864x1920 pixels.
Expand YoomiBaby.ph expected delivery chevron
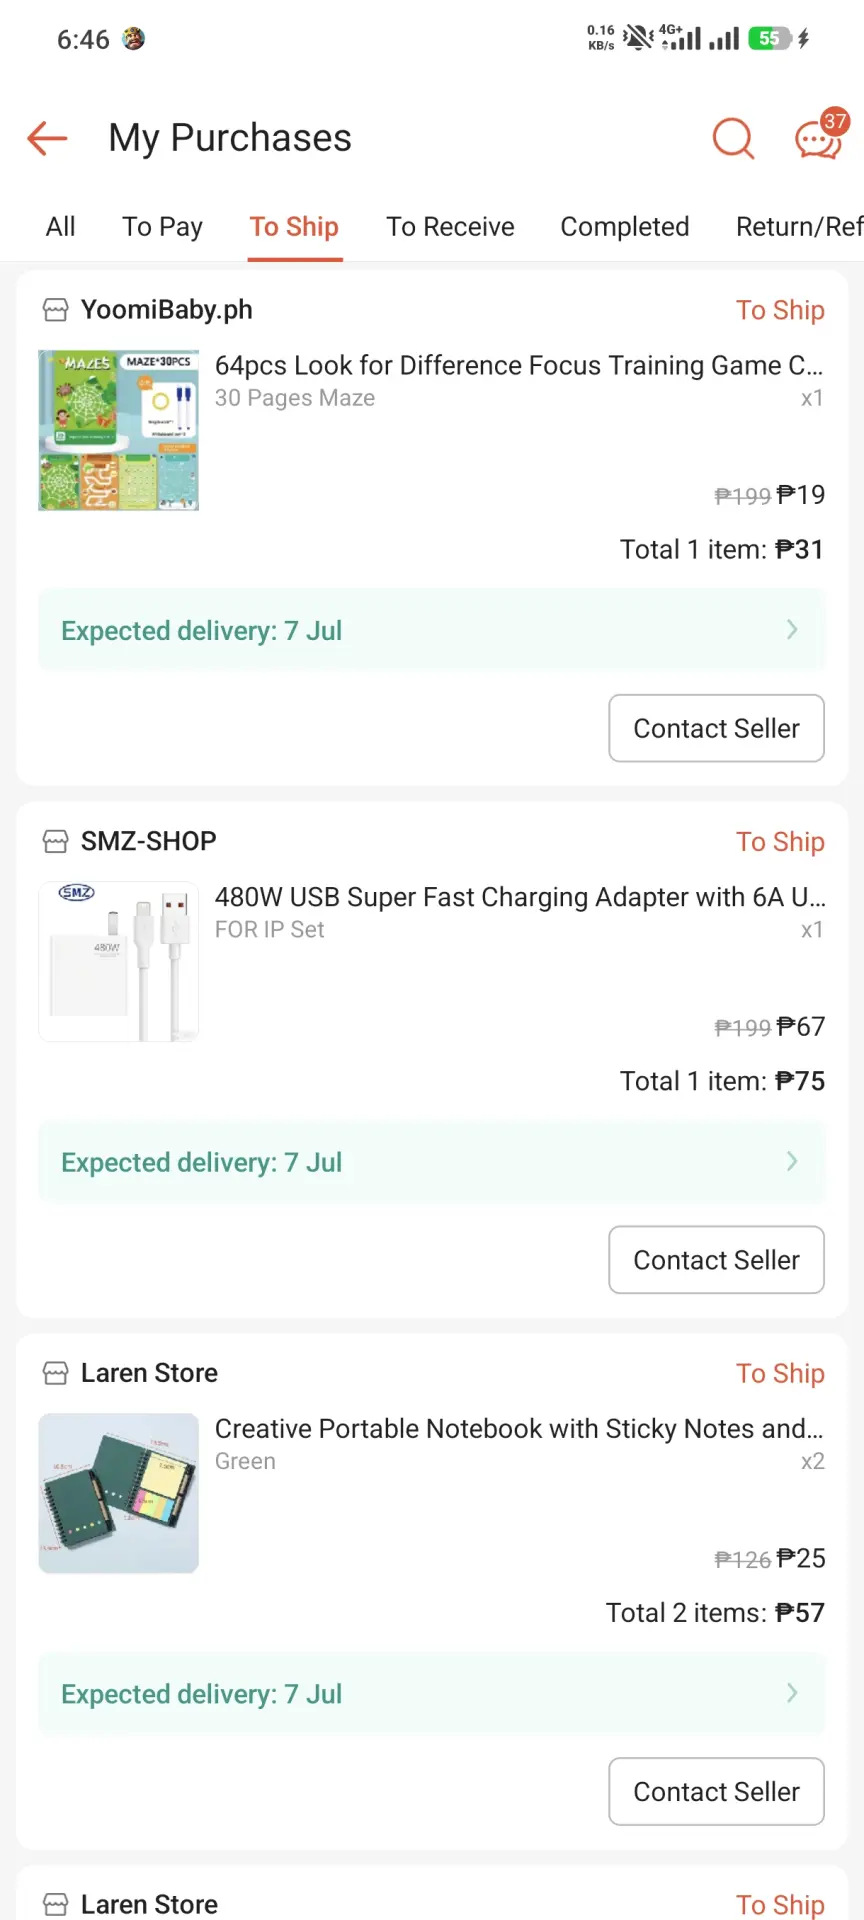[792, 629]
